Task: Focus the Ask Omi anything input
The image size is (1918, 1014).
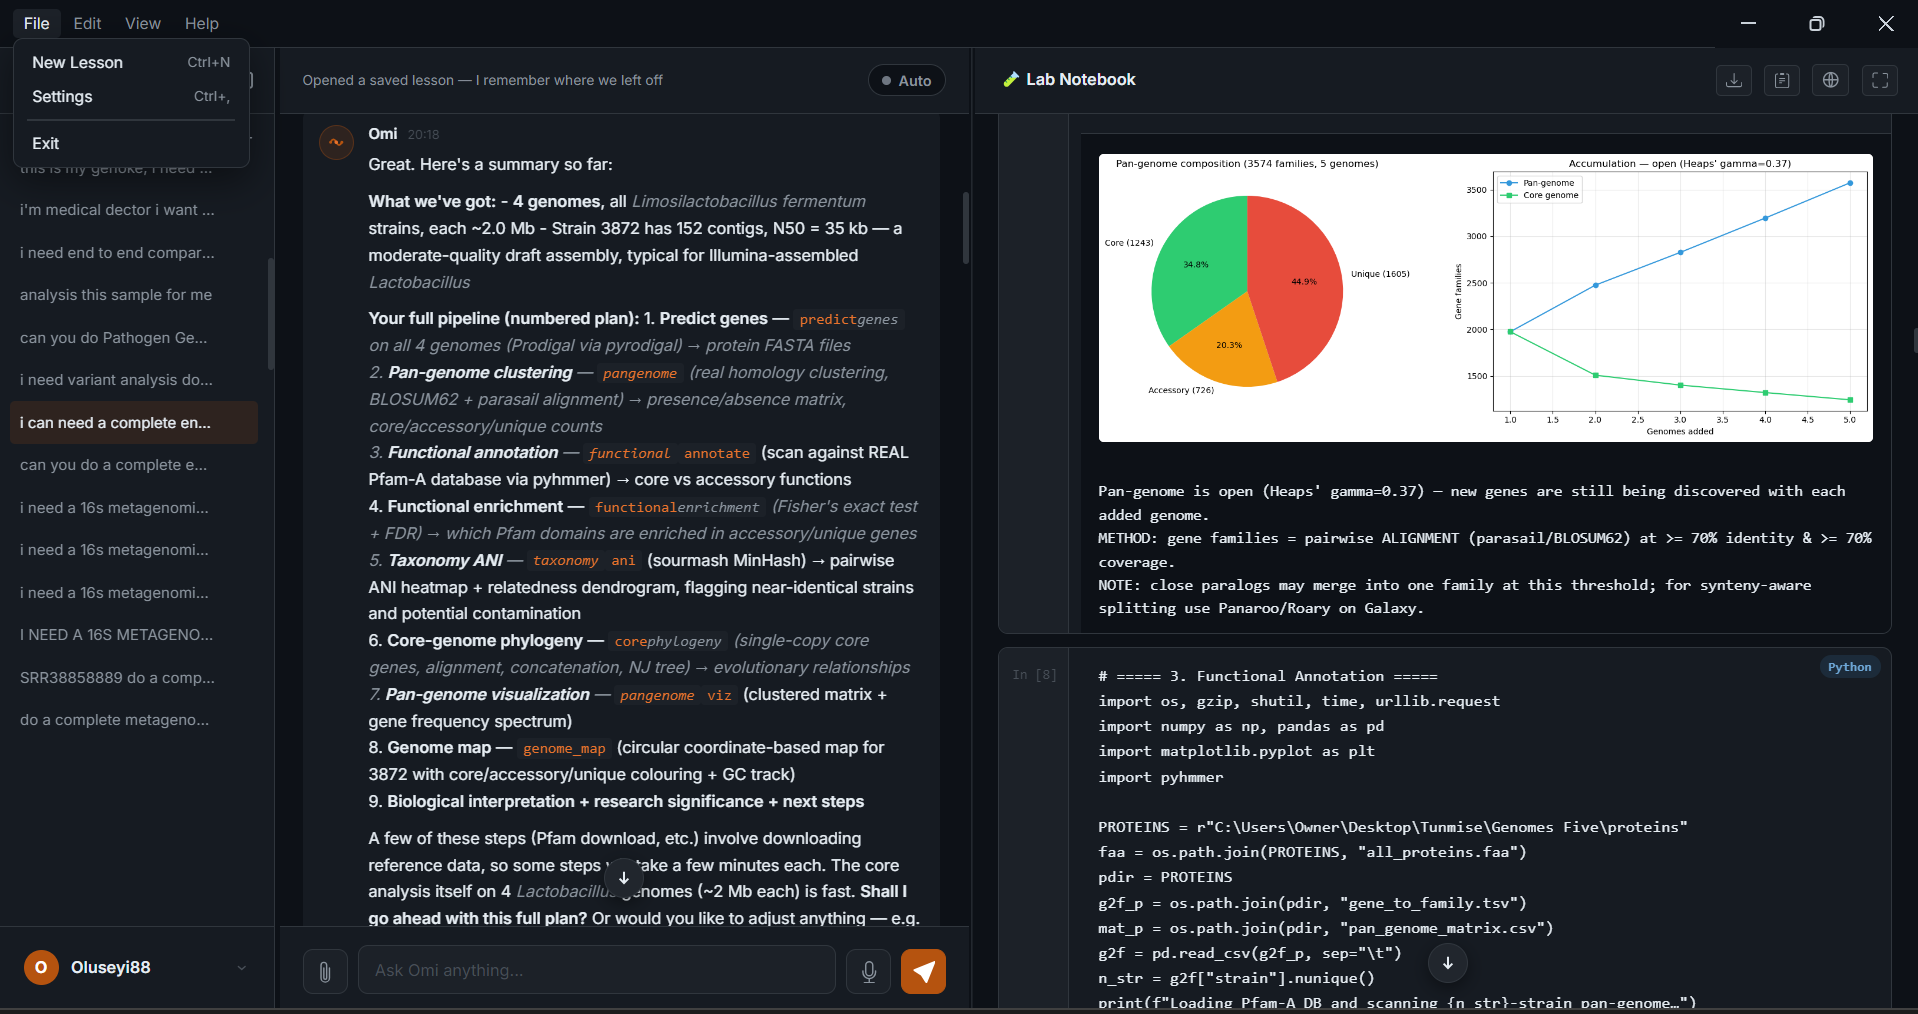Action: coord(597,970)
